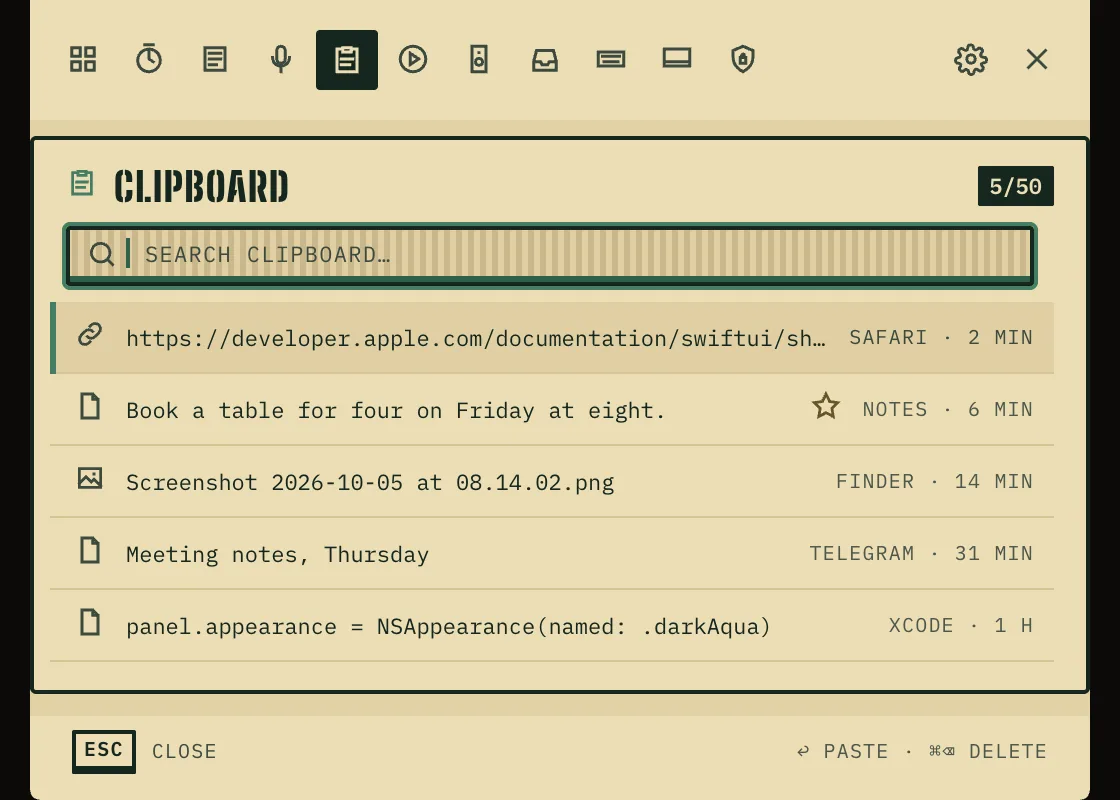Select 'Book a table for four' entry
This screenshot has height=800, width=1120.
pyautogui.click(x=552, y=410)
